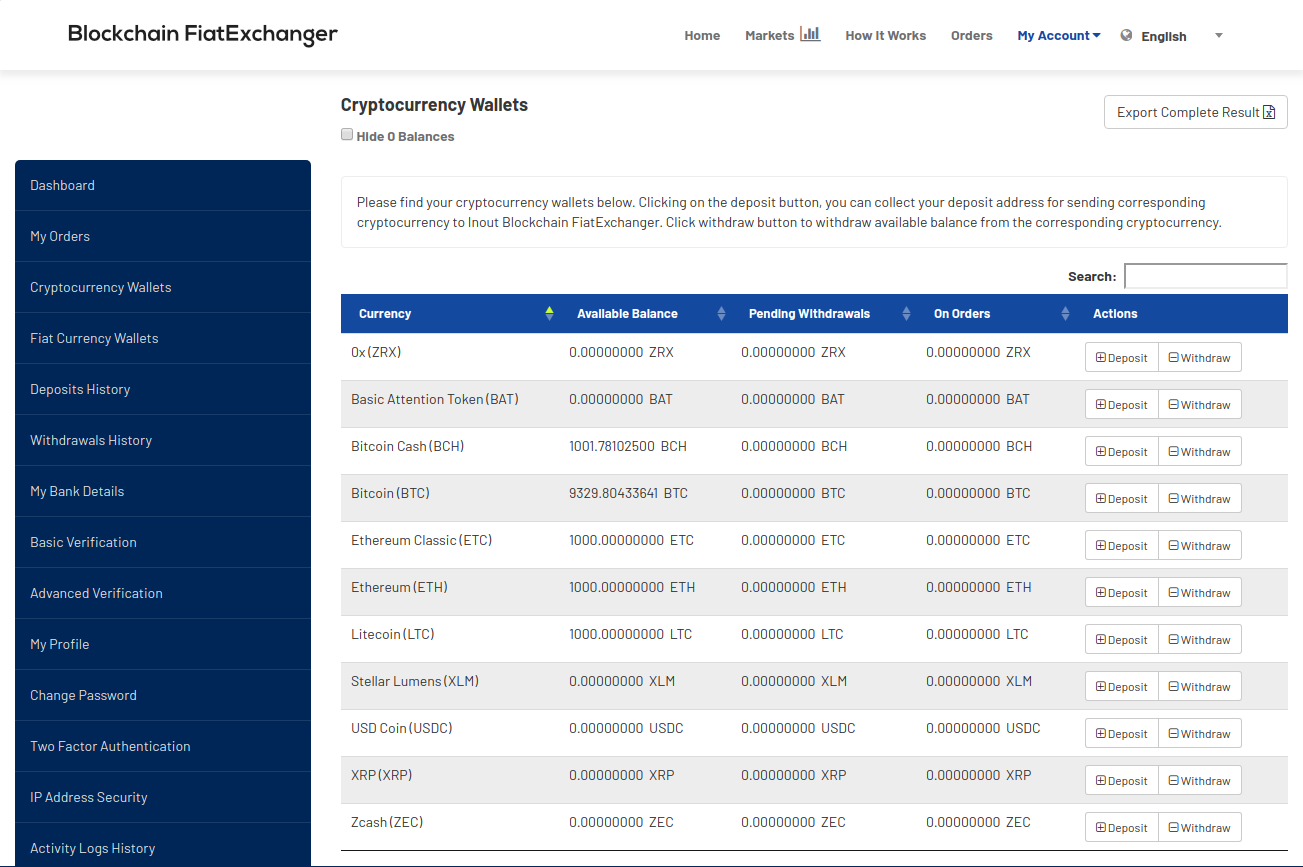Enable the Hide 0 Balances checkbox
The width and height of the screenshot is (1303, 867).
[x=347, y=133]
